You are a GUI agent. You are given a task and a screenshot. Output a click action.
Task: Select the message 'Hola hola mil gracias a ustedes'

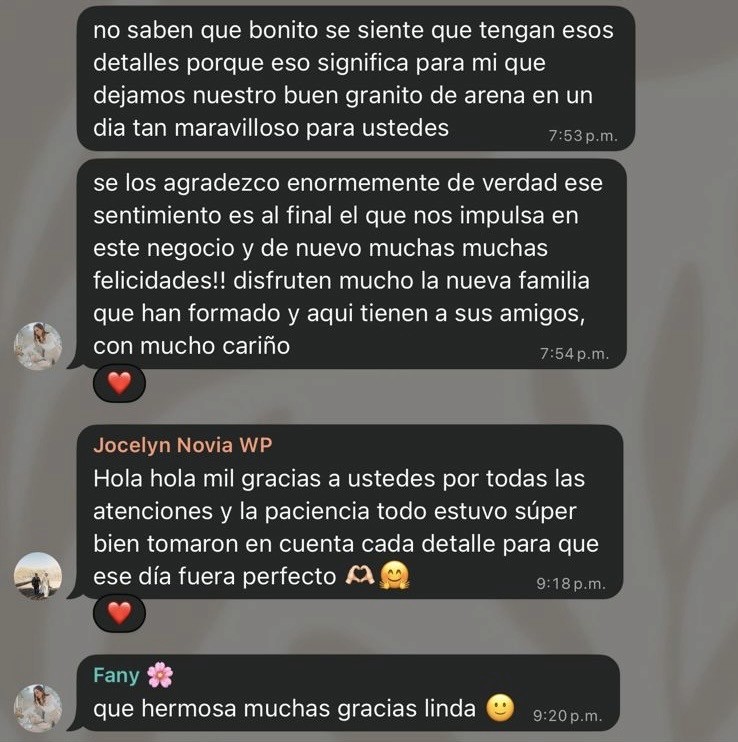[350, 512]
